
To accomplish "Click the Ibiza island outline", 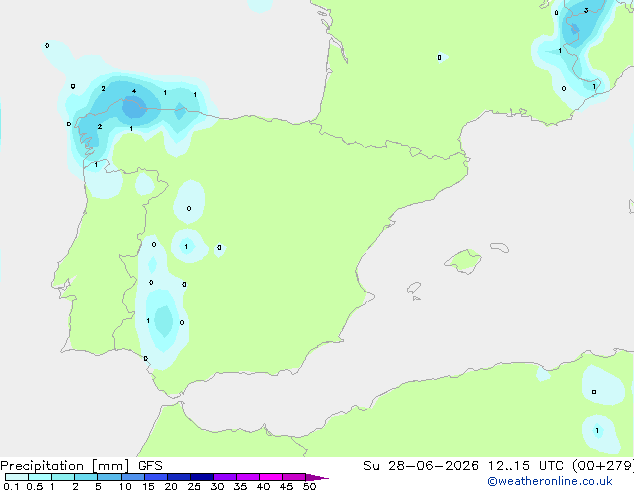I will [414, 288].
